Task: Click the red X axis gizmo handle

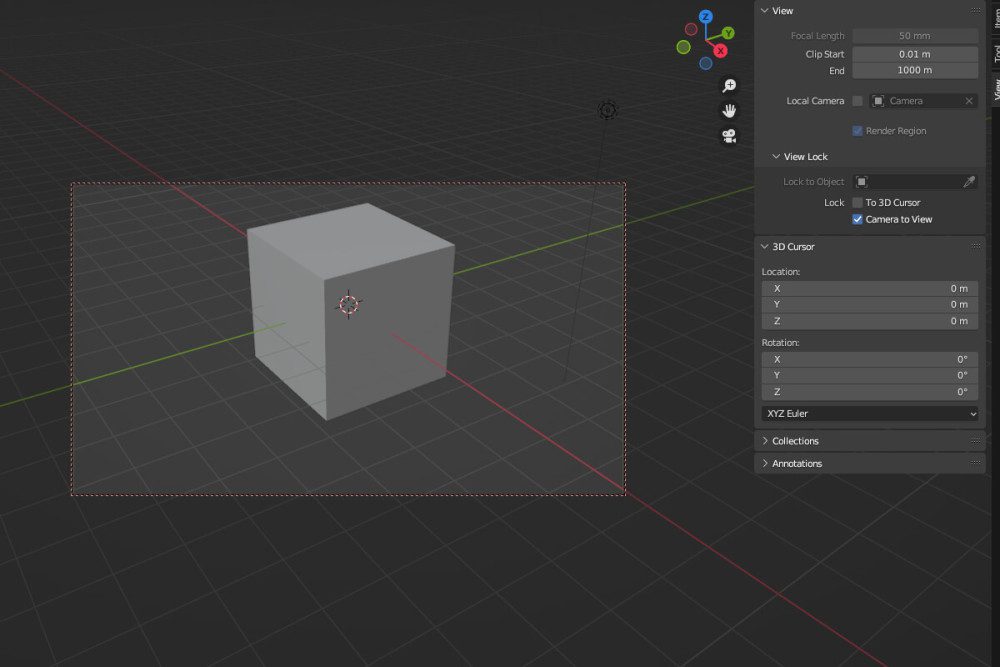Action: point(720,50)
